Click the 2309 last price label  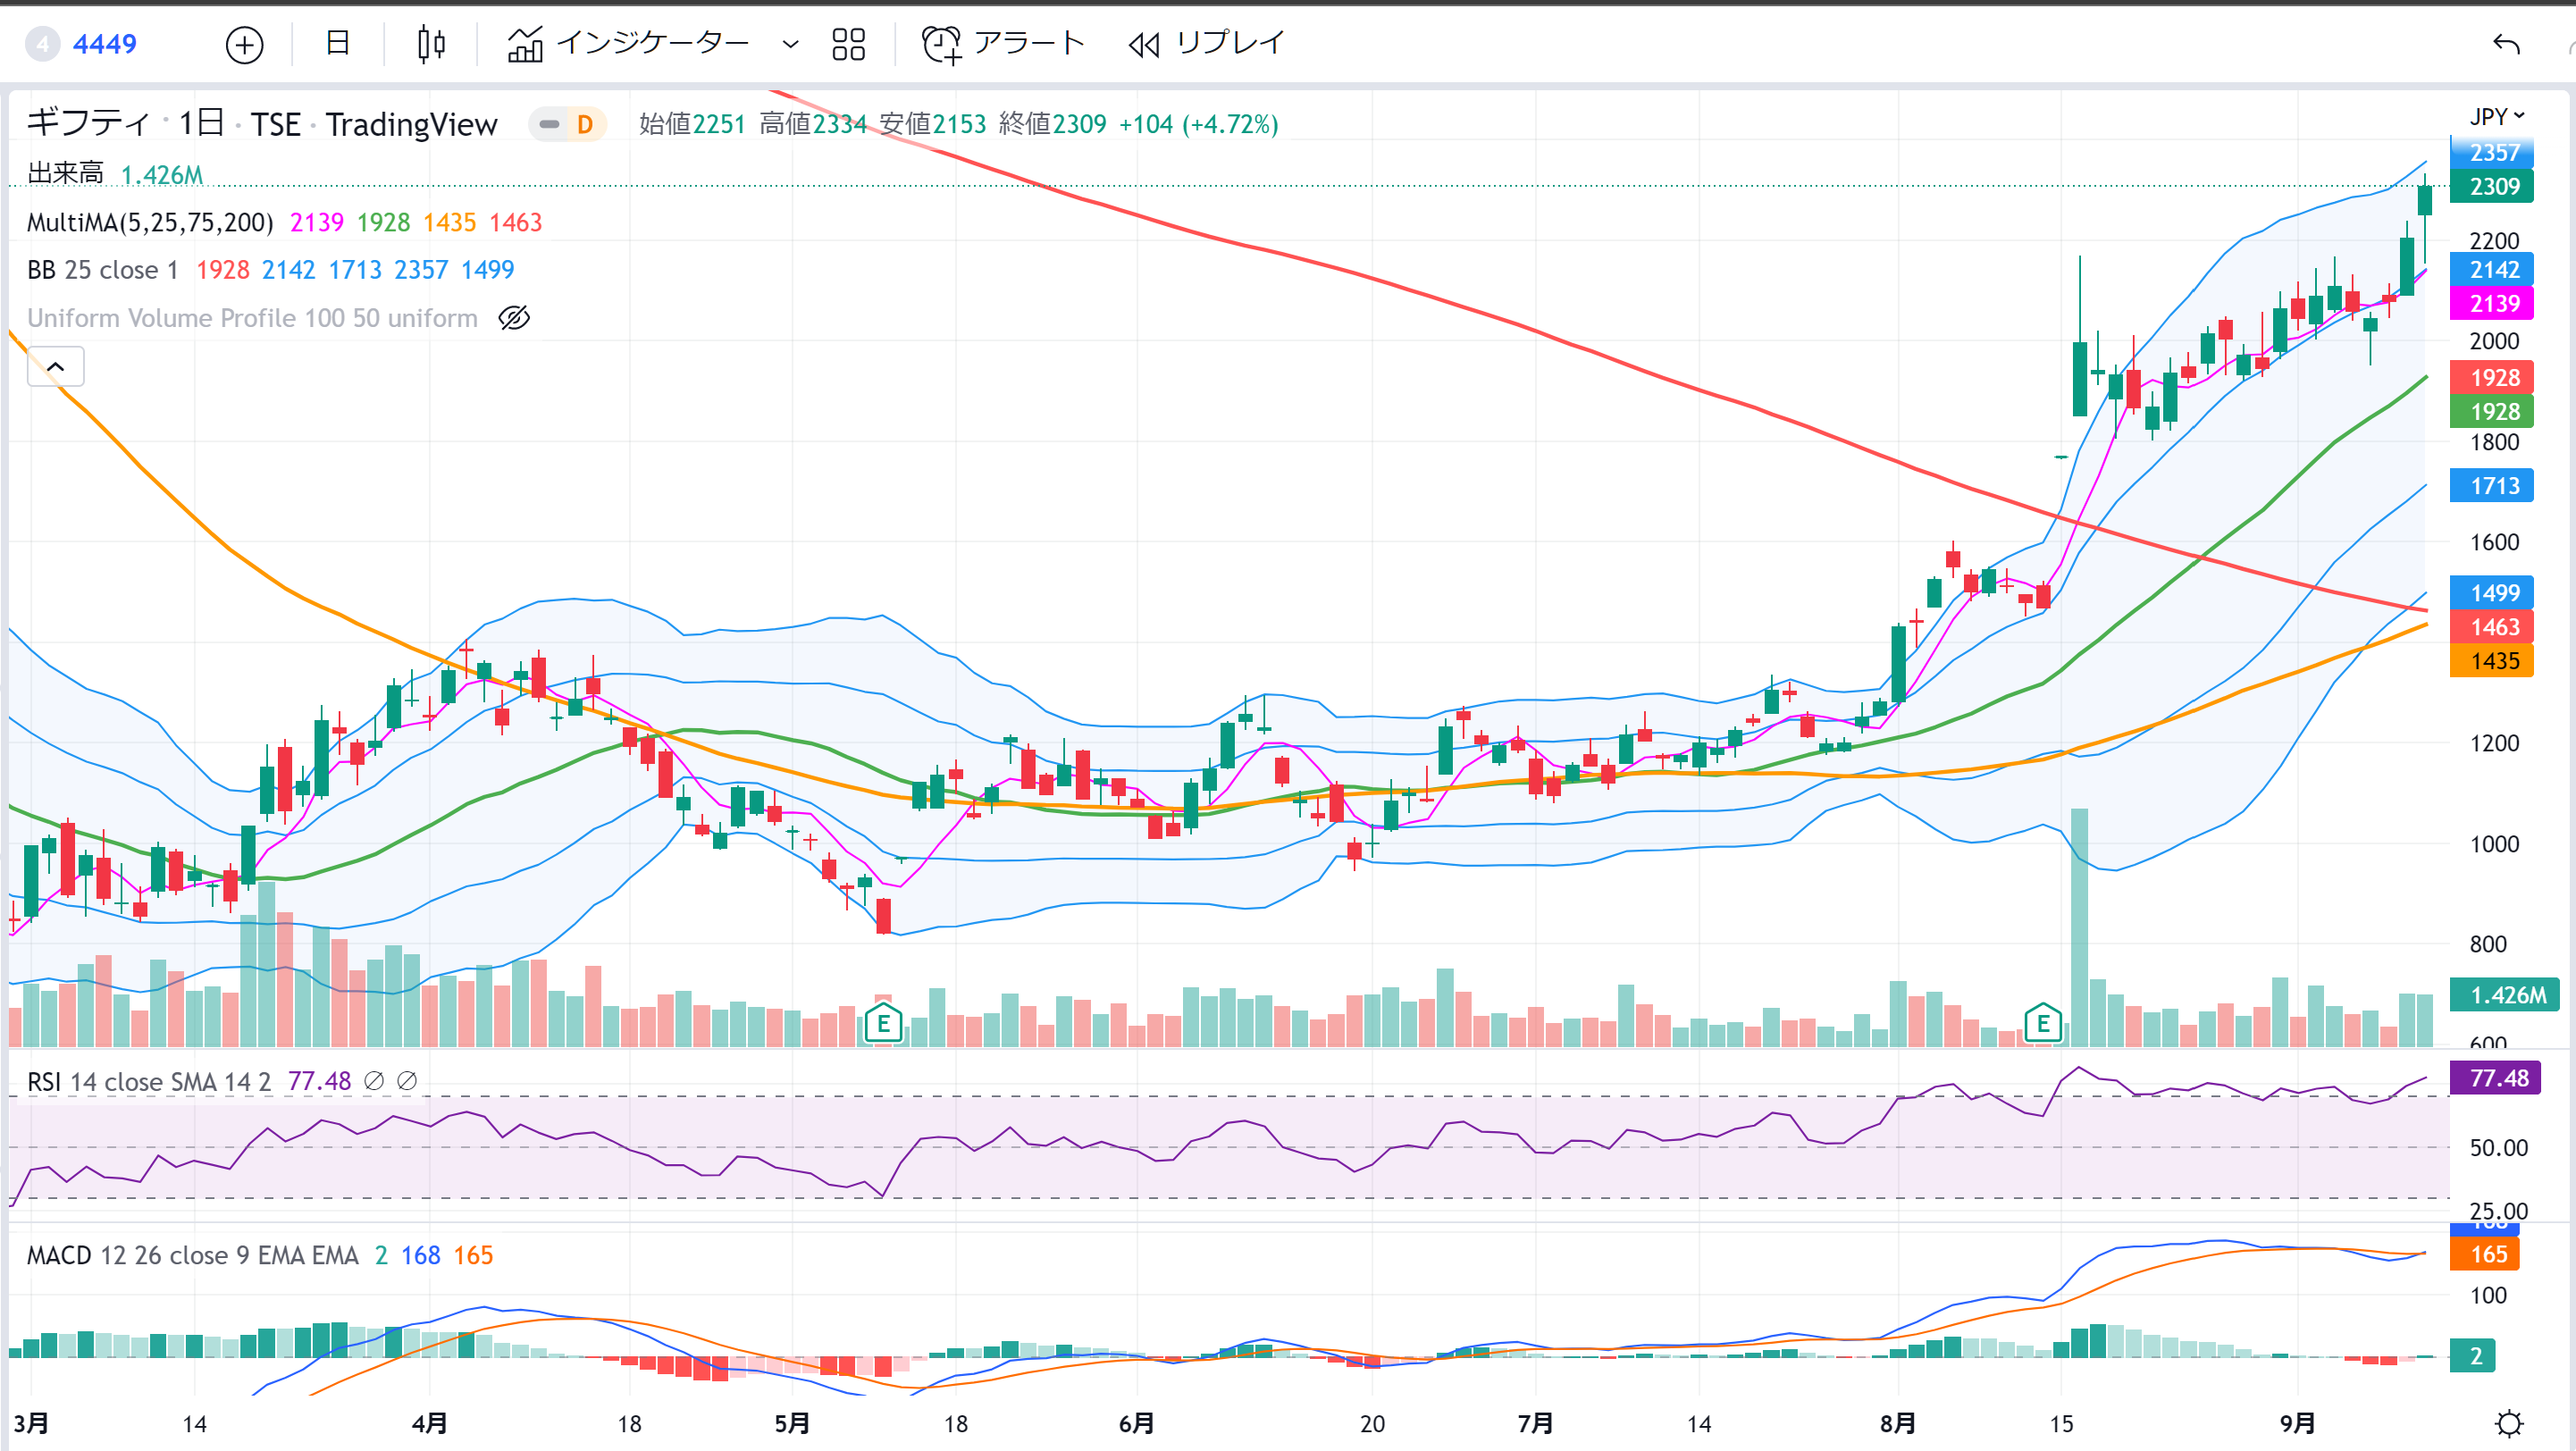point(2493,187)
